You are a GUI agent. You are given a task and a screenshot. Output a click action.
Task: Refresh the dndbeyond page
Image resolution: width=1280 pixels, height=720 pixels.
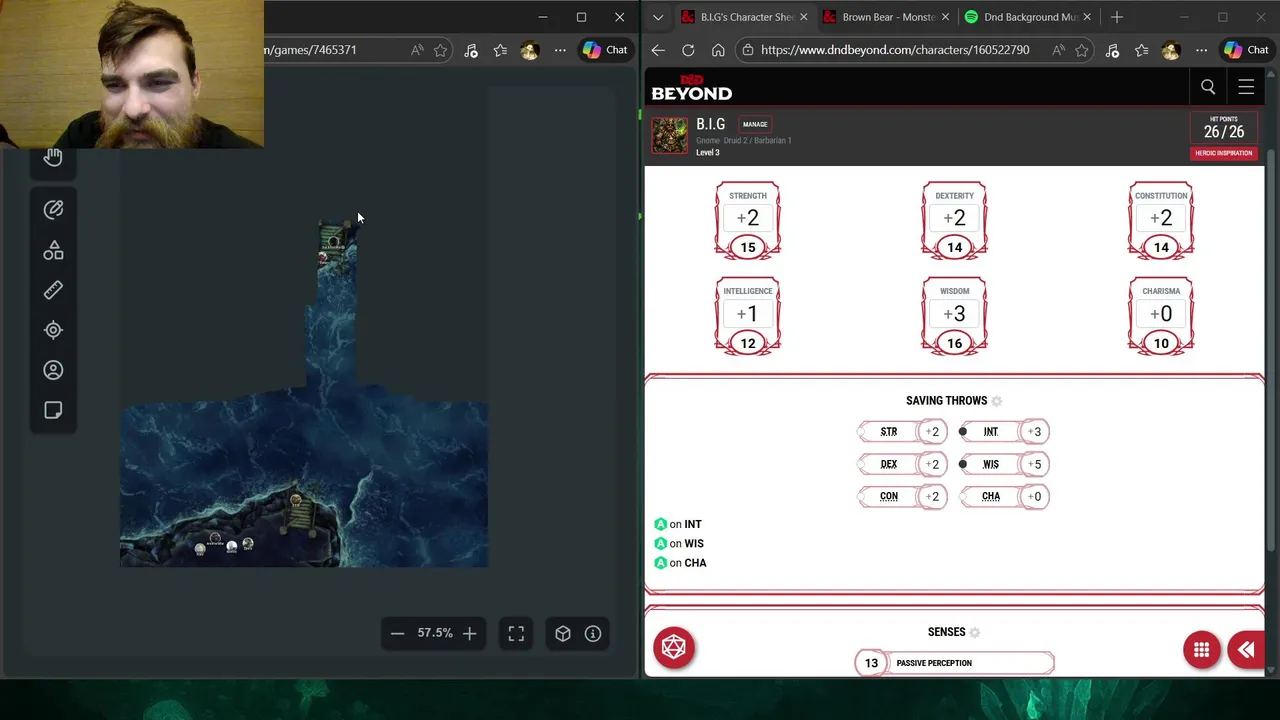[x=688, y=50]
